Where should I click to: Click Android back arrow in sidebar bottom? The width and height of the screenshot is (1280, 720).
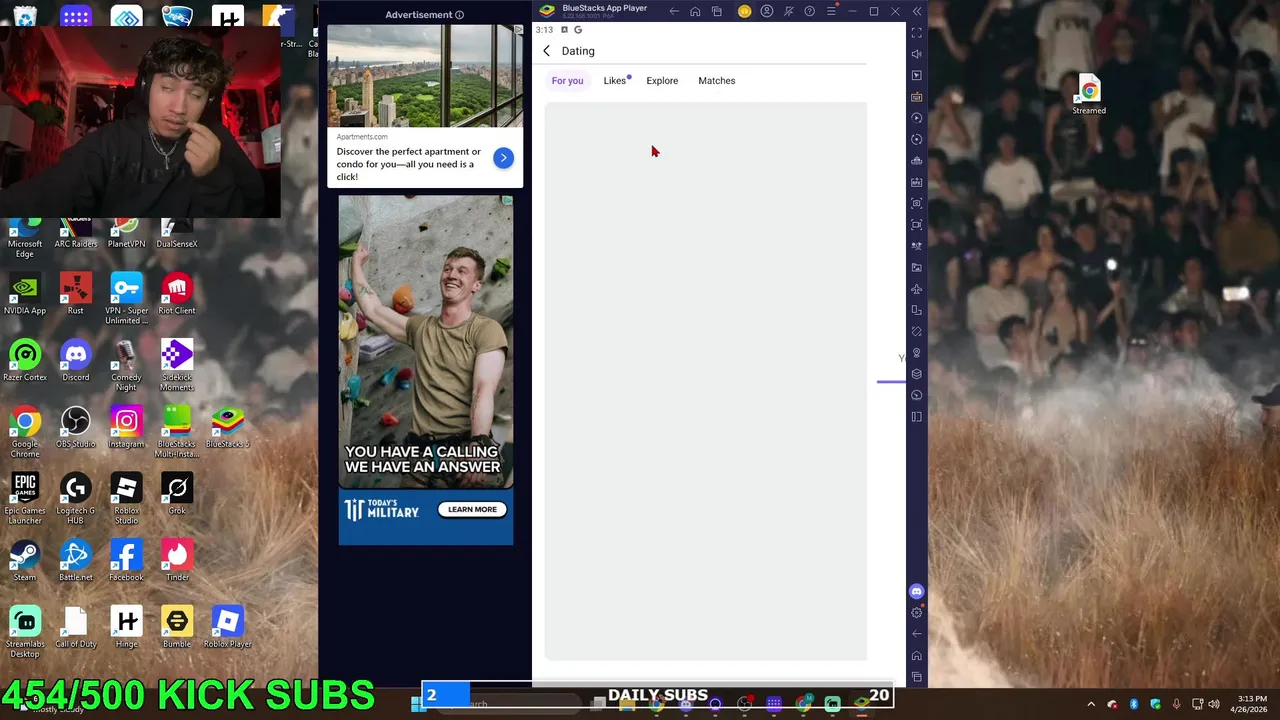(x=917, y=633)
